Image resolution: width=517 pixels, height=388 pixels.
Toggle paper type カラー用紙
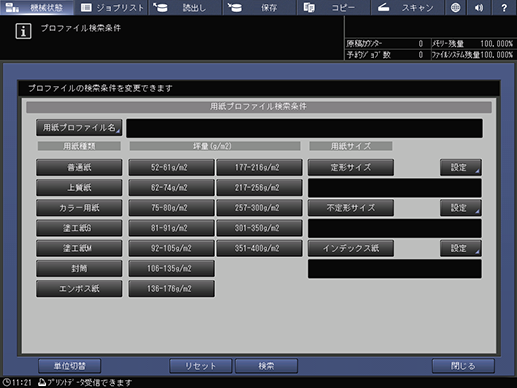(x=79, y=208)
